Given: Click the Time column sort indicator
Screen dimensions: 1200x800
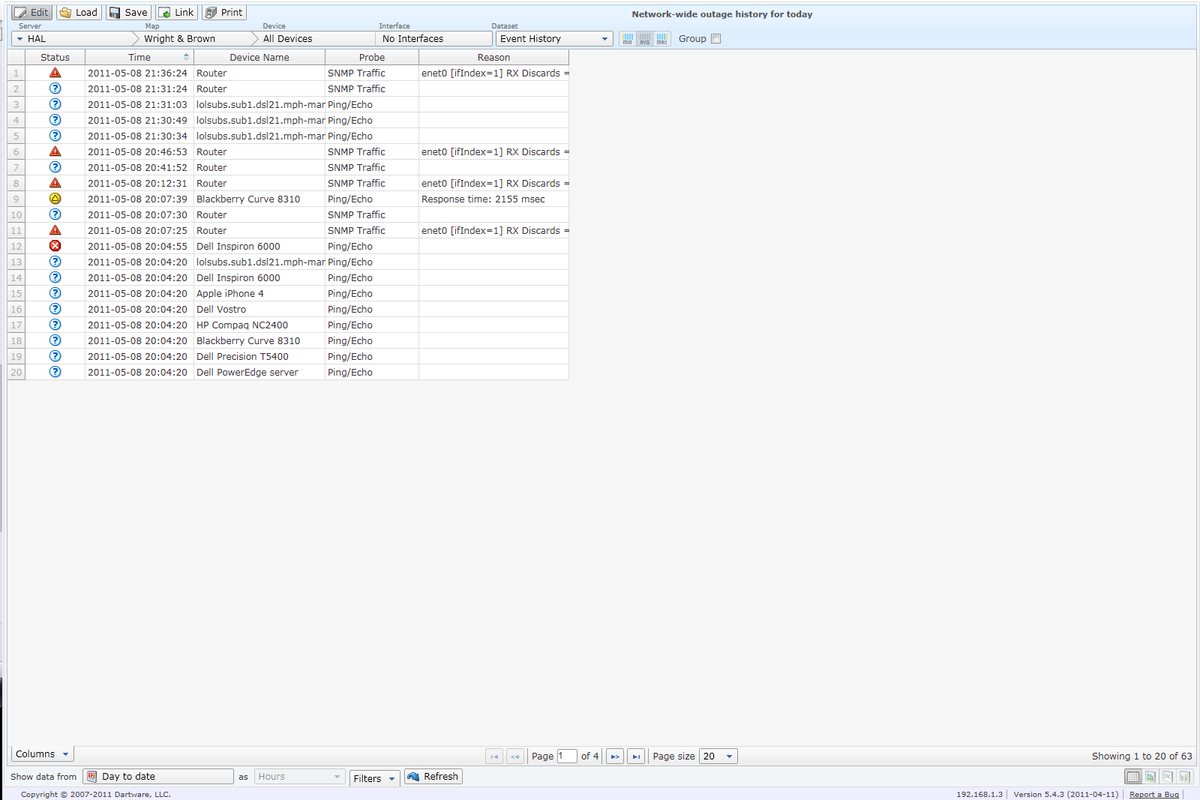Looking at the screenshot, I should click(185, 57).
